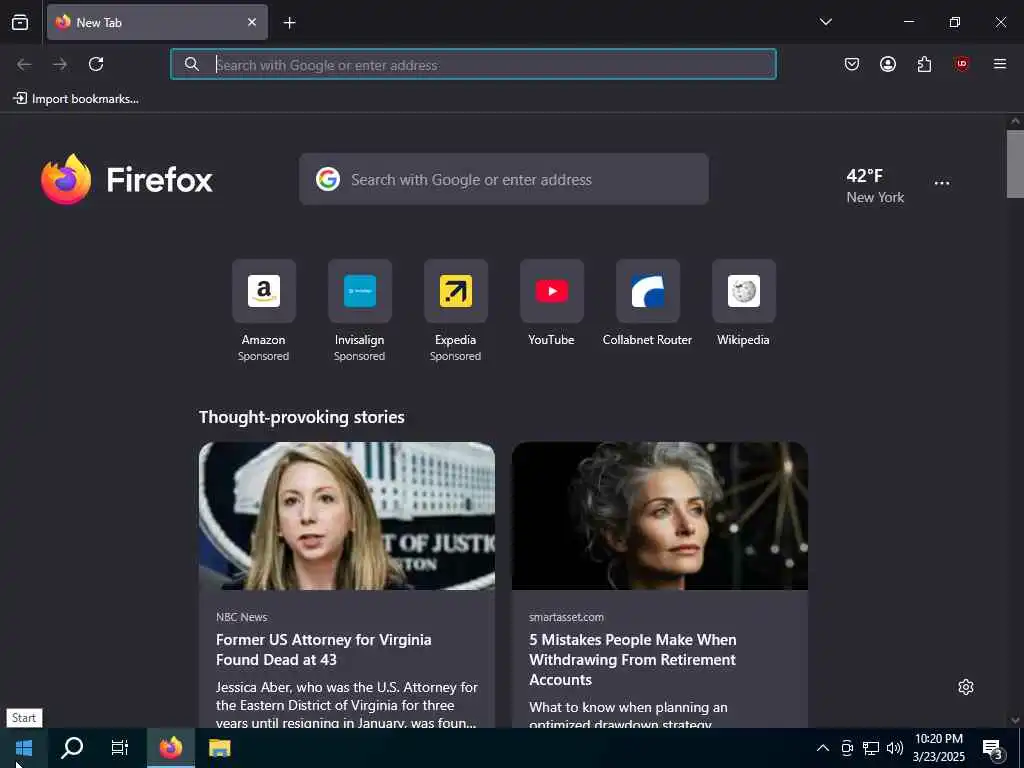The height and width of the screenshot is (768, 1024).
Task: Close the New Tab tab
Action: click(252, 22)
